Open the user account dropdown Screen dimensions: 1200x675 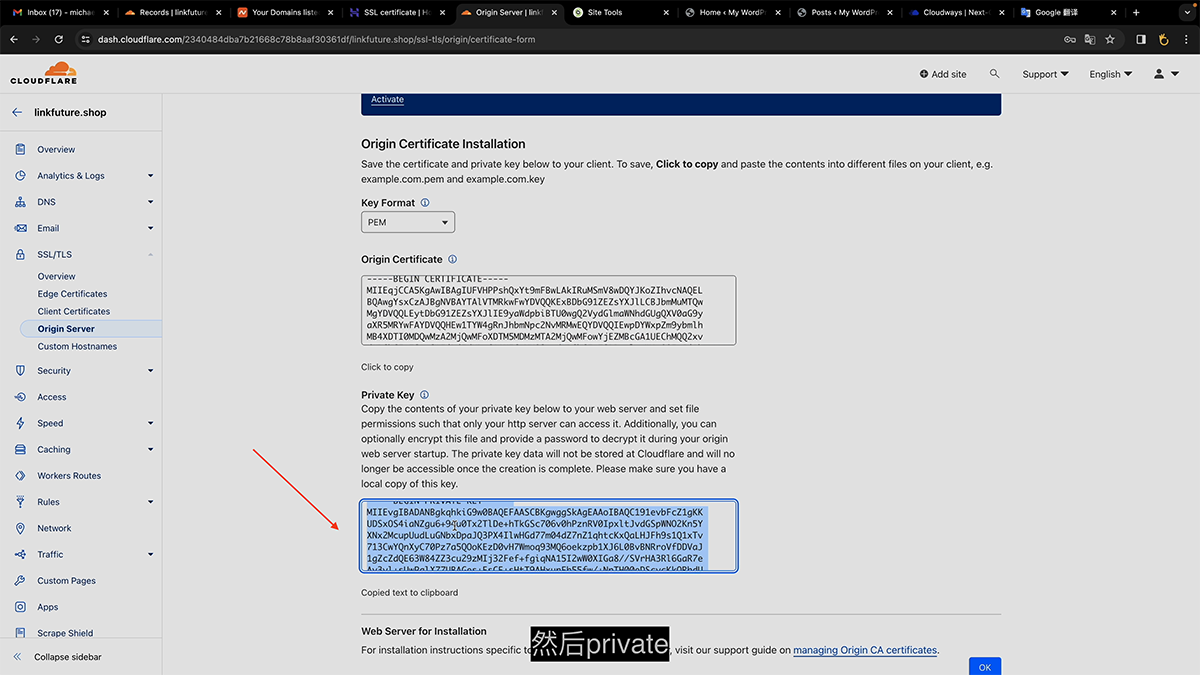(x=1165, y=74)
